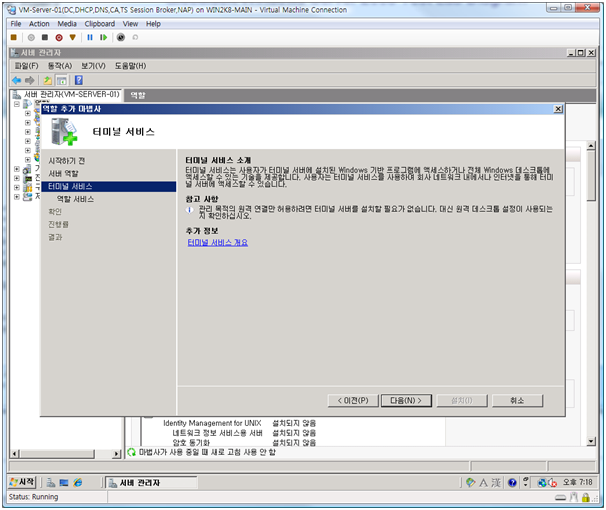Open the 도움말(H) menu
The width and height of the screenshot is (606, 510).
click(130, 66)
